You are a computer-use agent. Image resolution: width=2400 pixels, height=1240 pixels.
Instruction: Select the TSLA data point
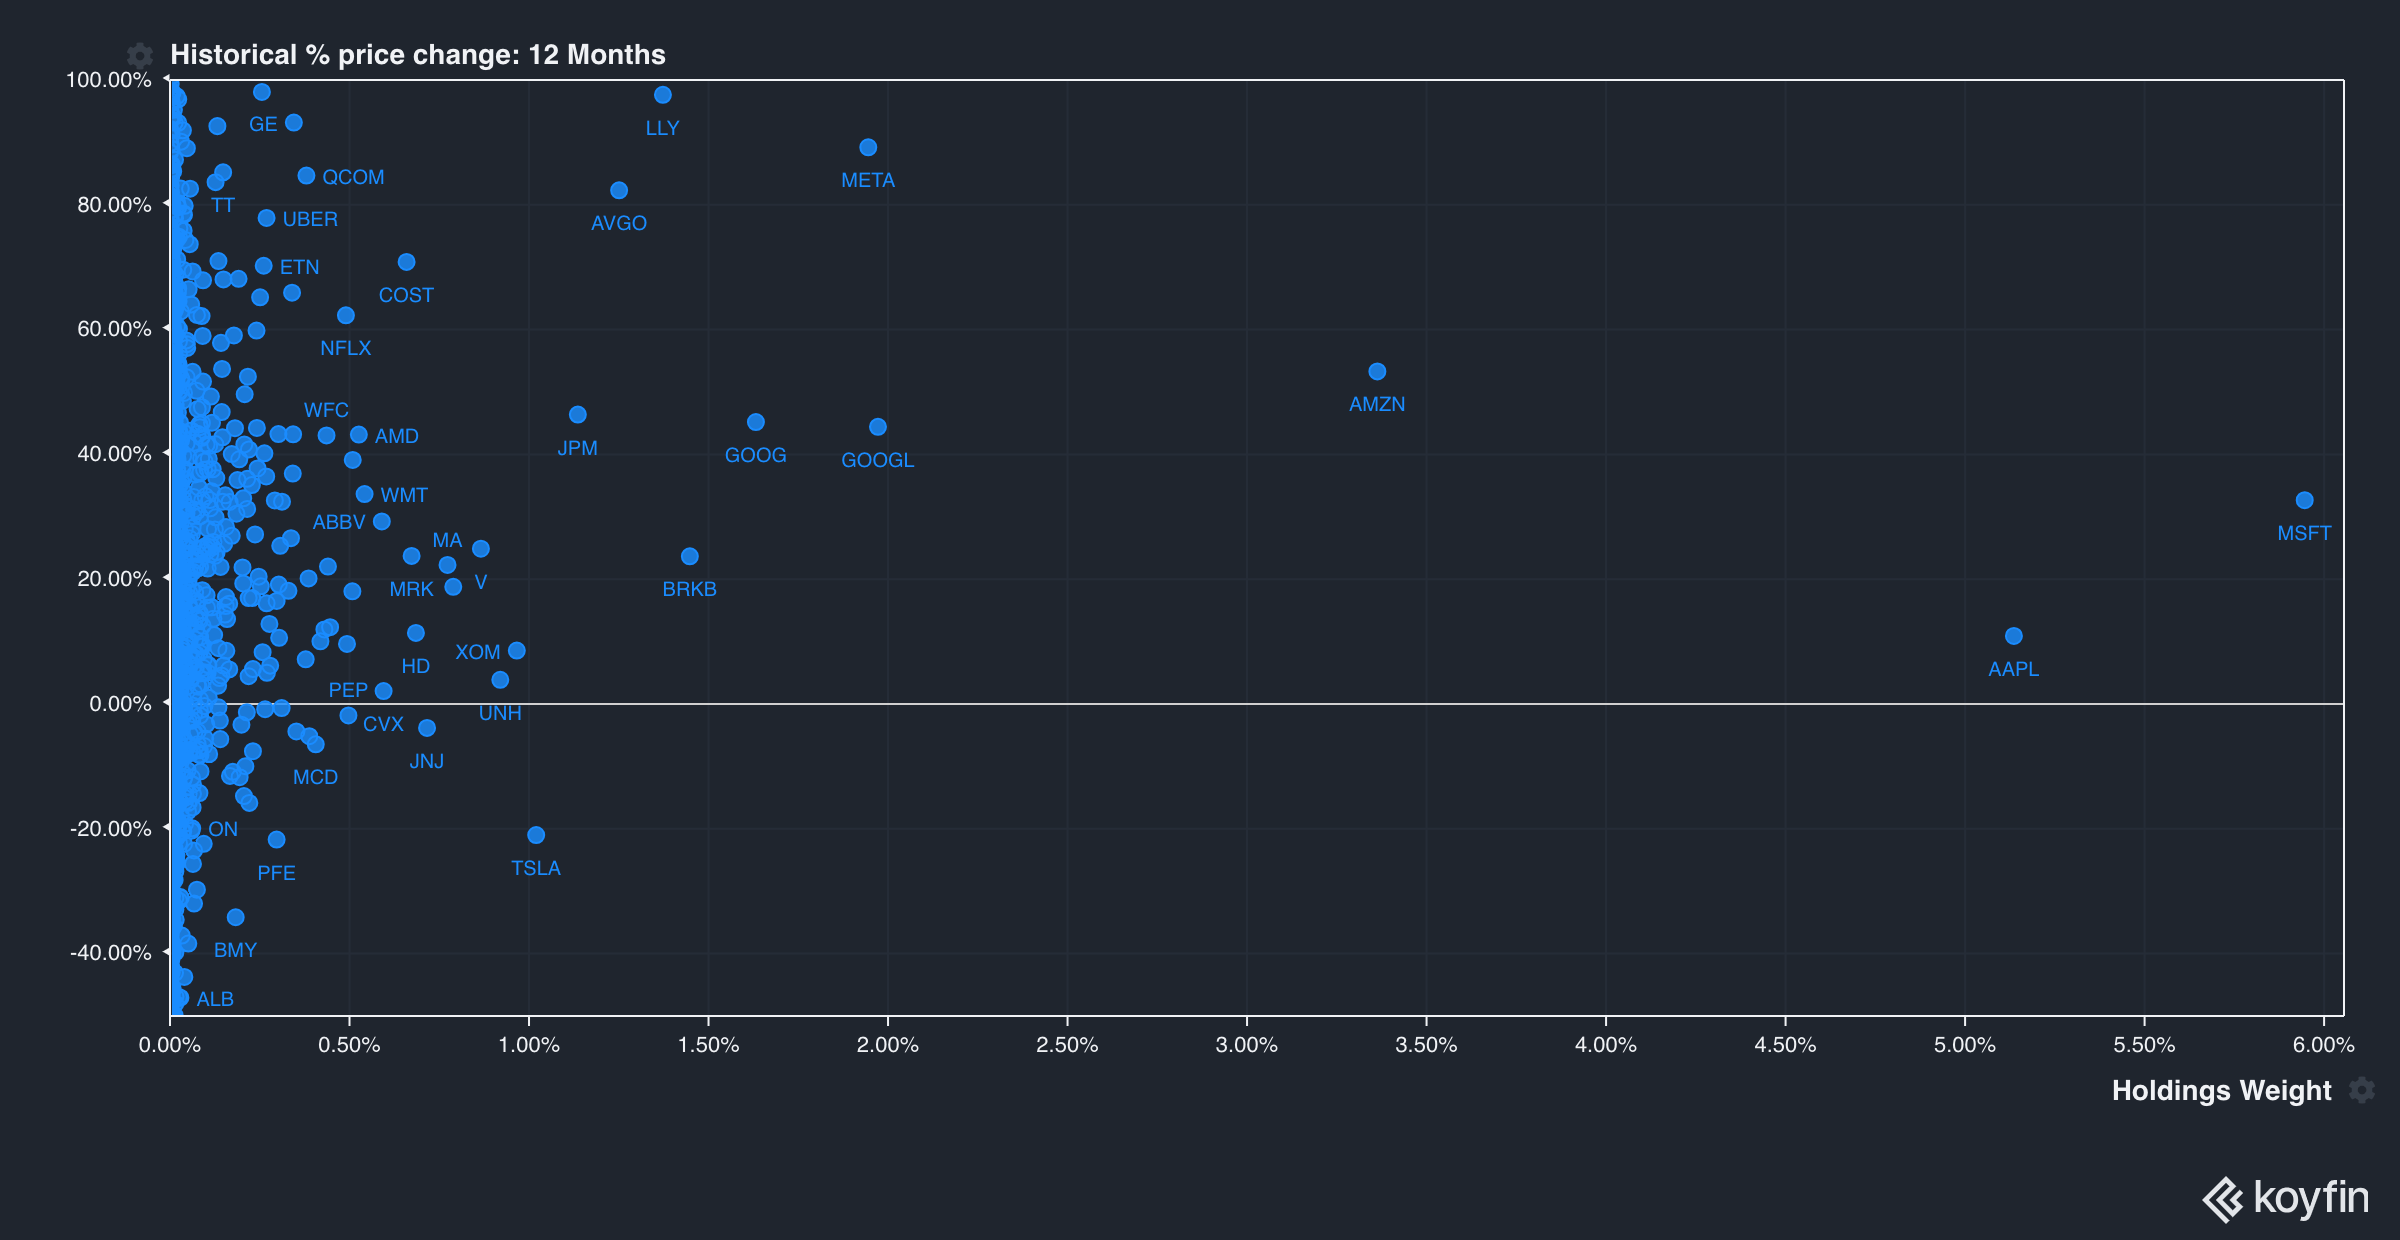coord(536,835)
